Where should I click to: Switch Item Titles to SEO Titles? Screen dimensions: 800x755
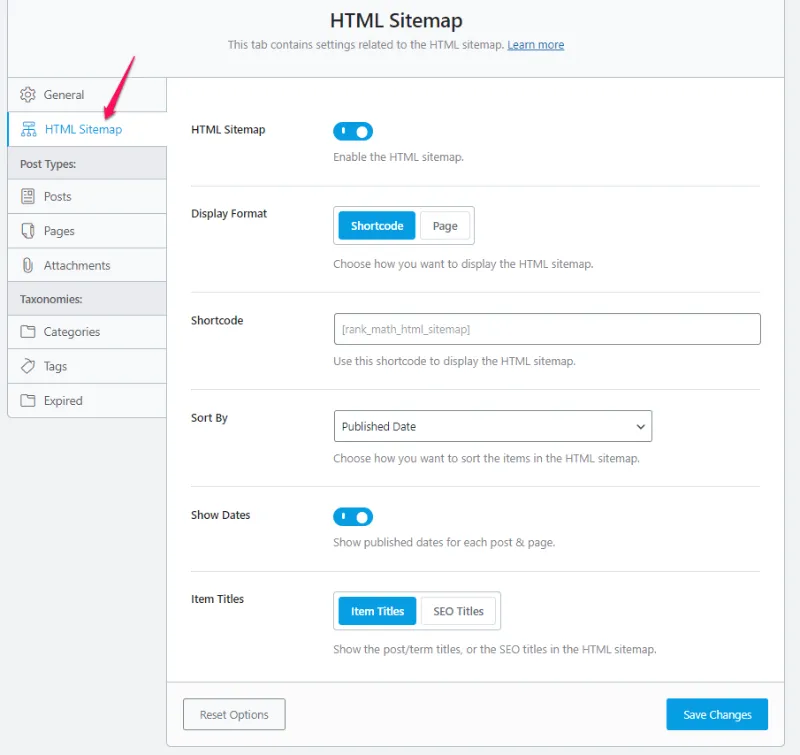coord(458,611)
